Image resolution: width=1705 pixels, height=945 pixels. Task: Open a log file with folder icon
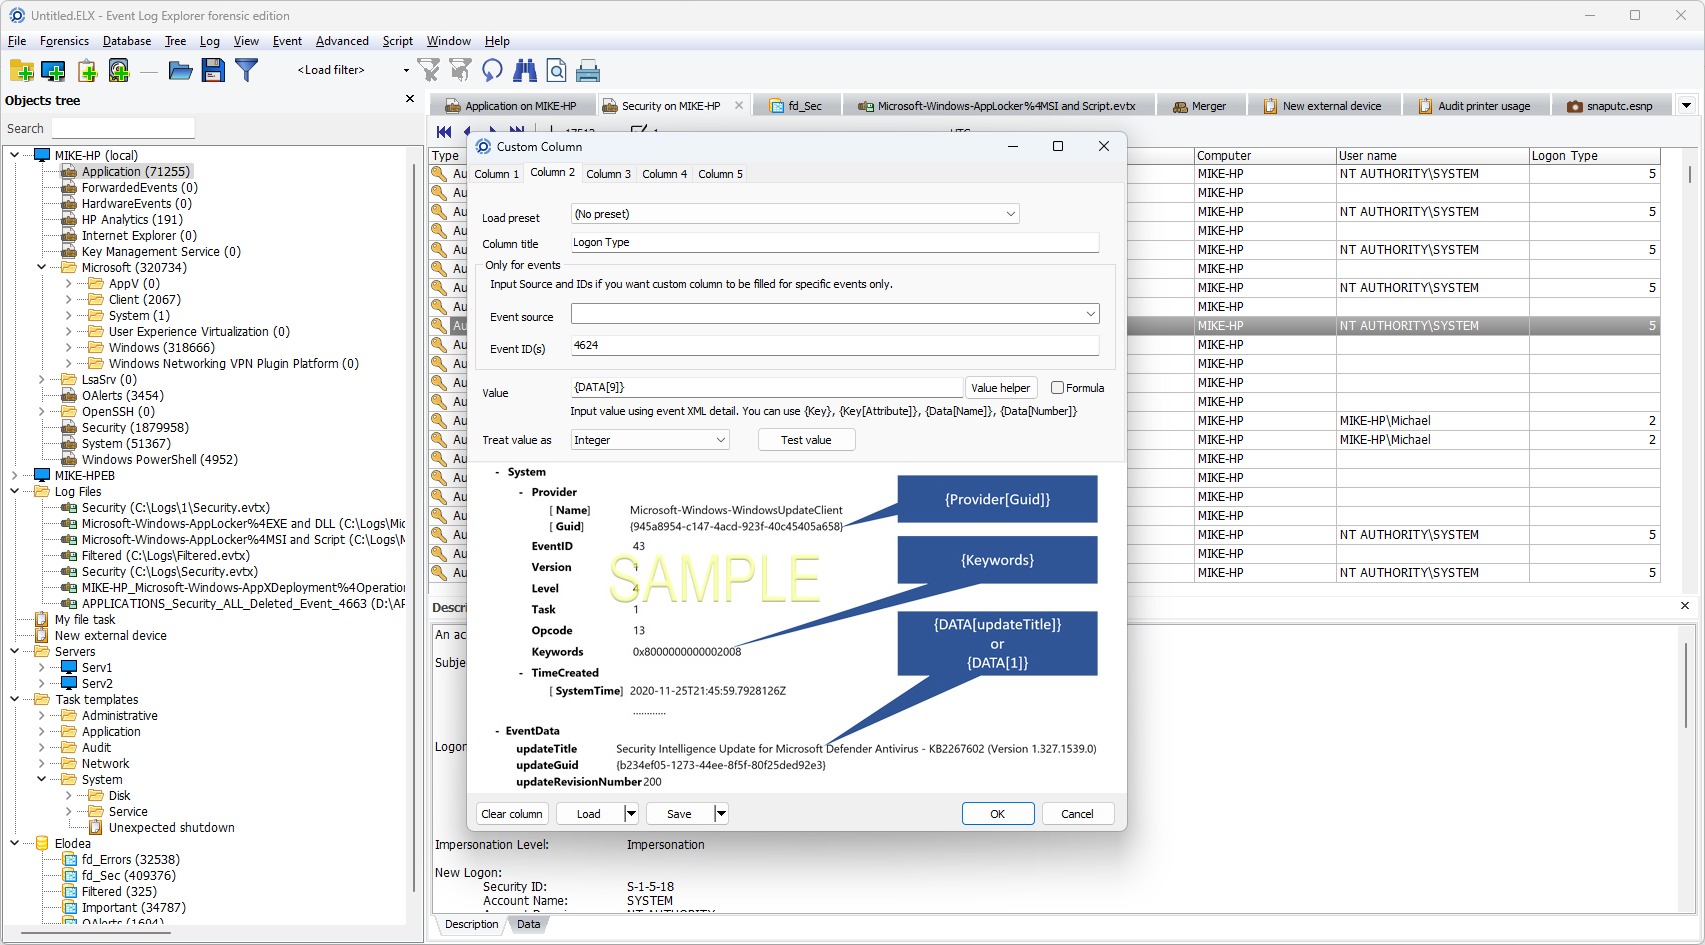pyautogui.click(x=180, y=70)
